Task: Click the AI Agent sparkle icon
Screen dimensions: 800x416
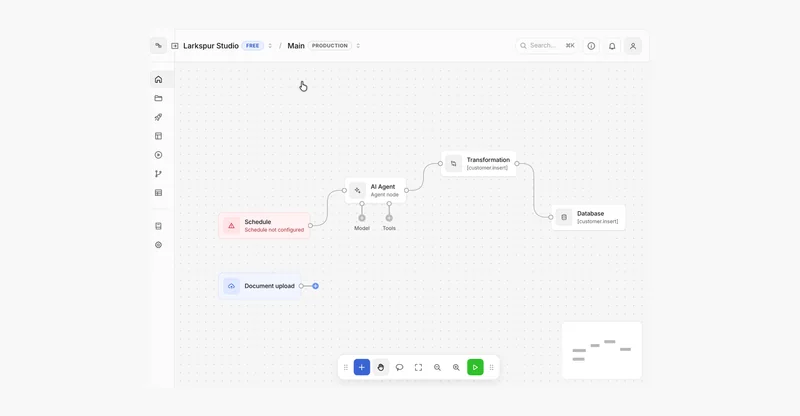Action: tap(357, 190)
